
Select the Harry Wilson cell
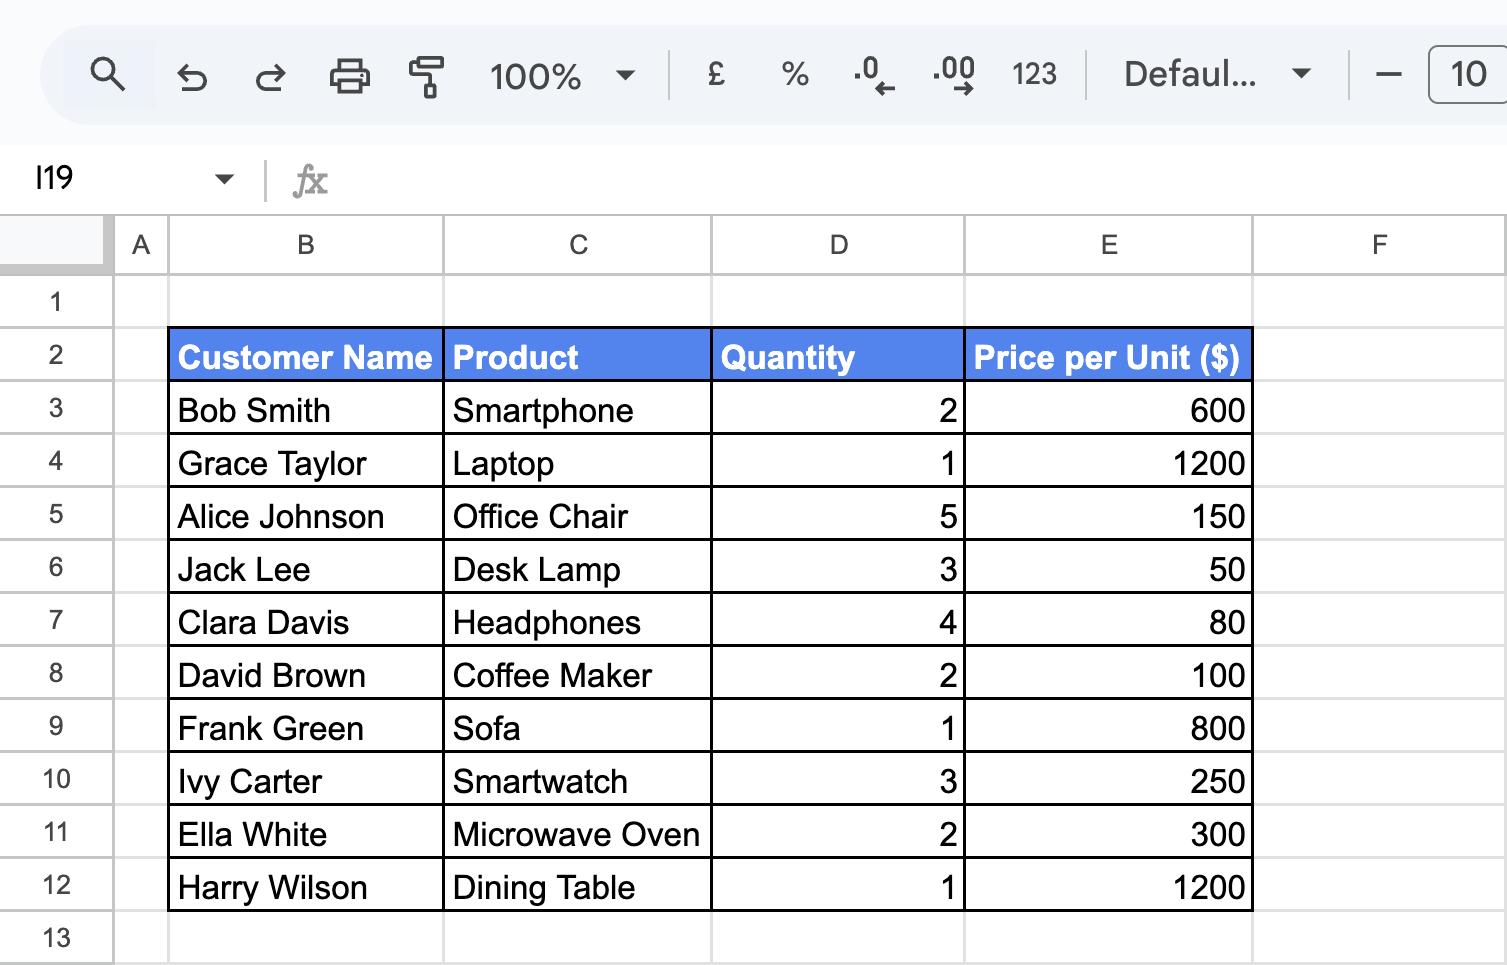(x=306, y=885)
